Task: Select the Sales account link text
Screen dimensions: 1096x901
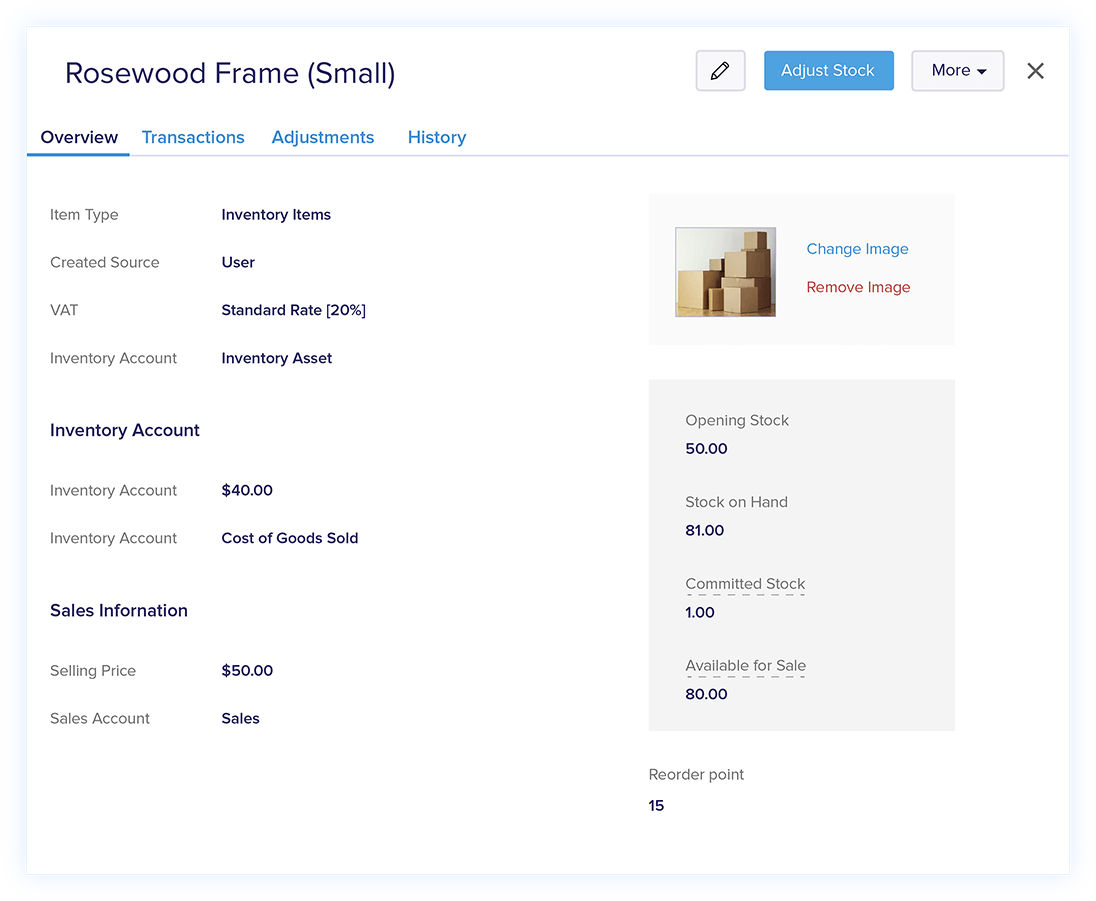Action: 240,718
